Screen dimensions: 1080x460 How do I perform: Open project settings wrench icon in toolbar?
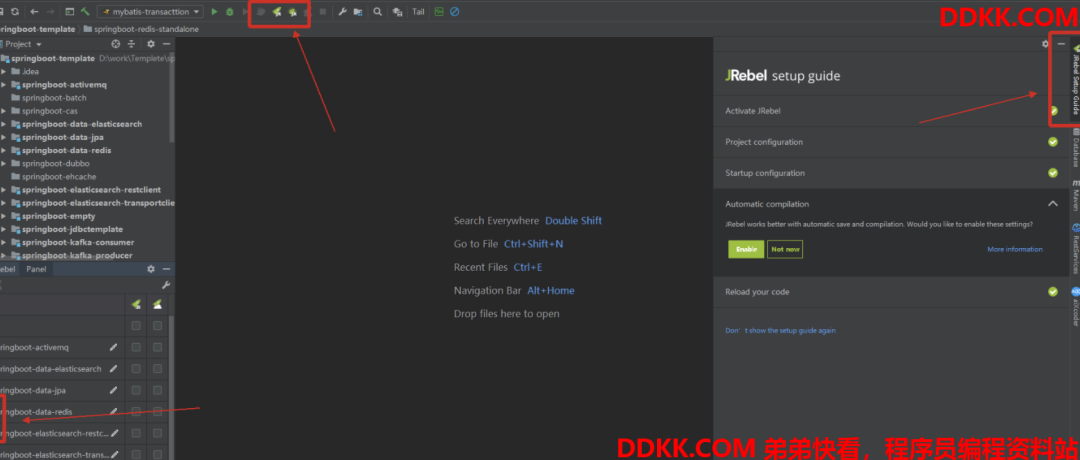342,12
